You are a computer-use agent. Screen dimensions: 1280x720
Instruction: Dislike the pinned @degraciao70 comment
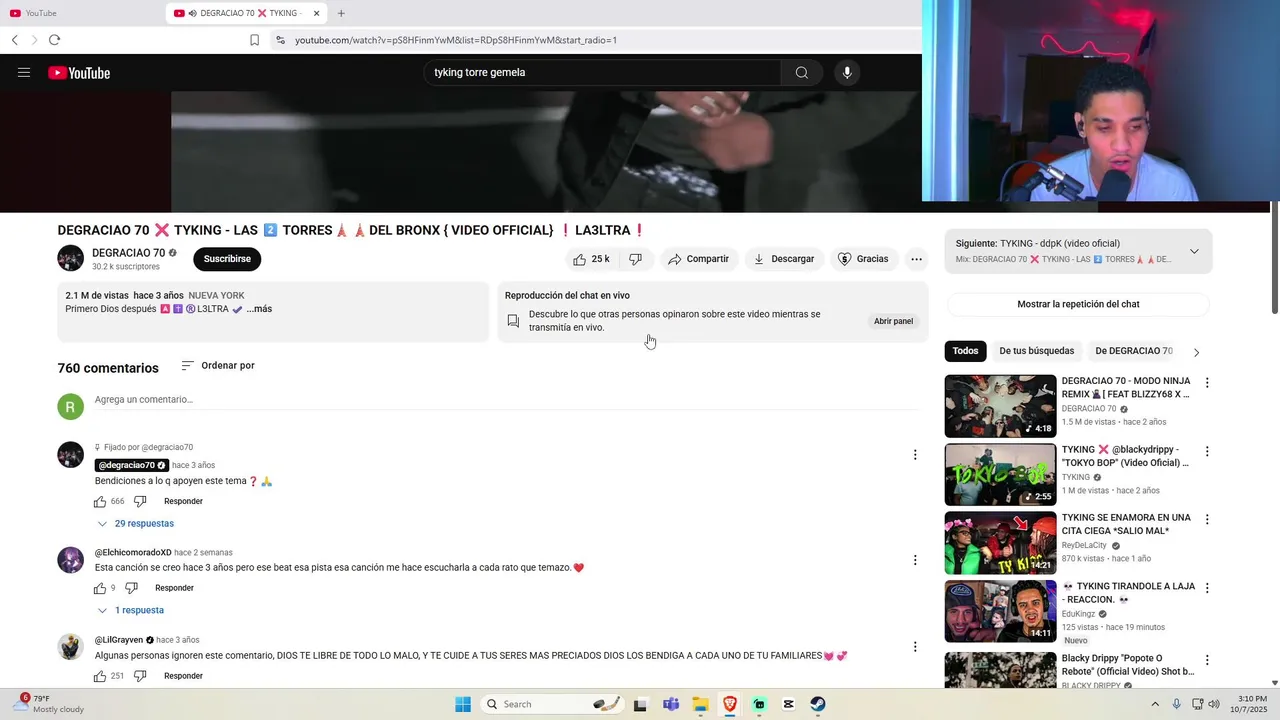click(140, 501)
